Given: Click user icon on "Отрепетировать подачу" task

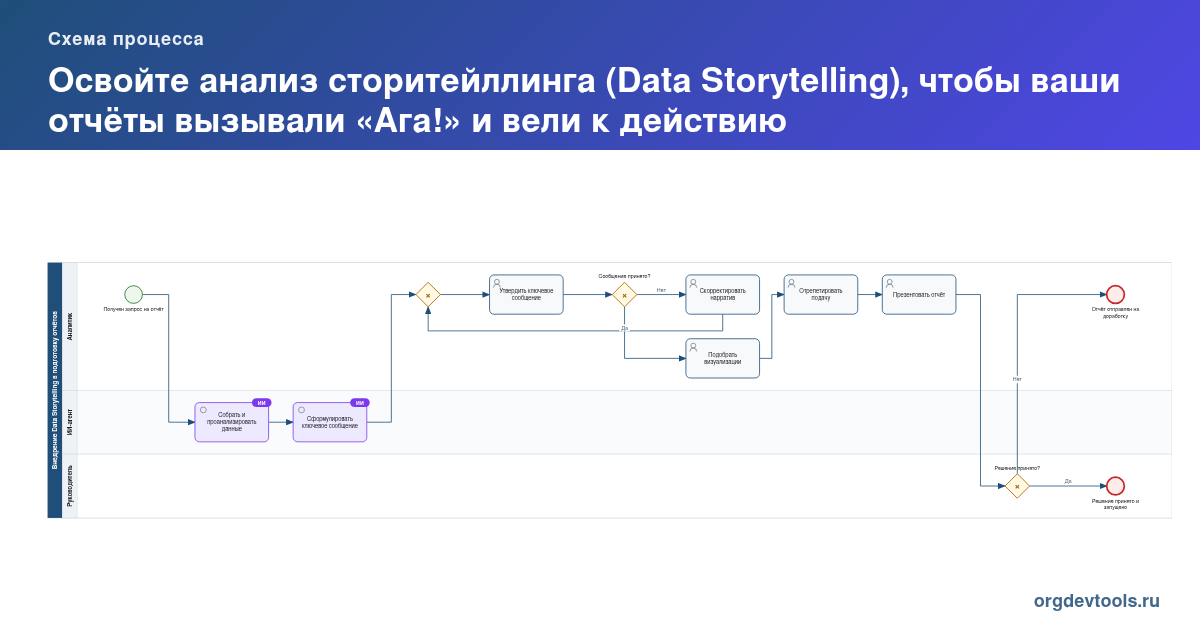Looking at the screenshot, I should (x=791, y=283).
